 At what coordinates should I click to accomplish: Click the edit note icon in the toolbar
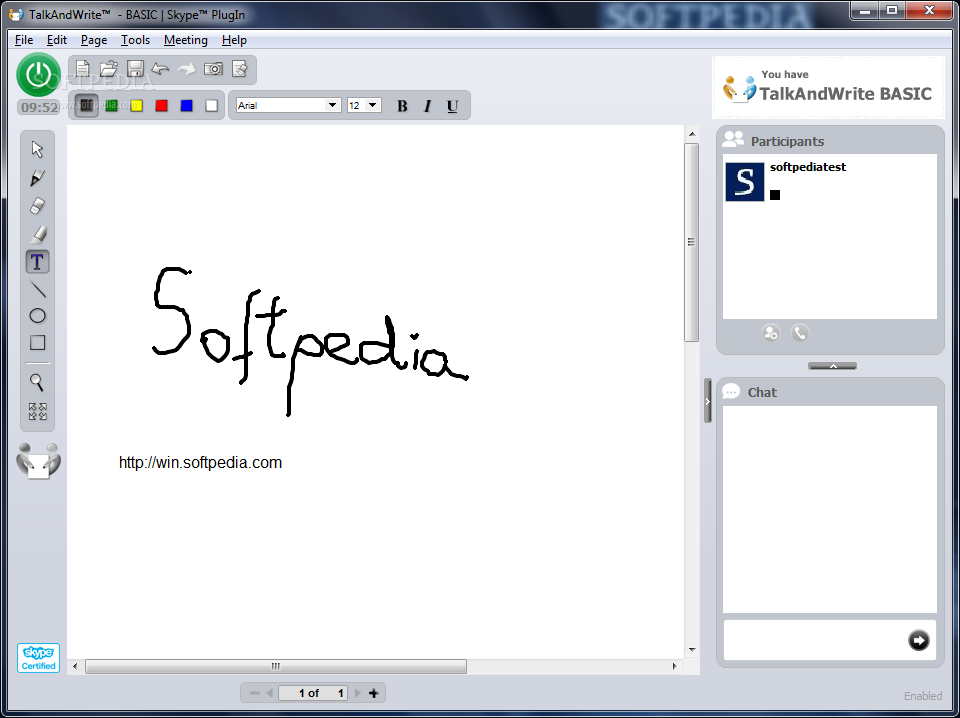pos(239,69)
